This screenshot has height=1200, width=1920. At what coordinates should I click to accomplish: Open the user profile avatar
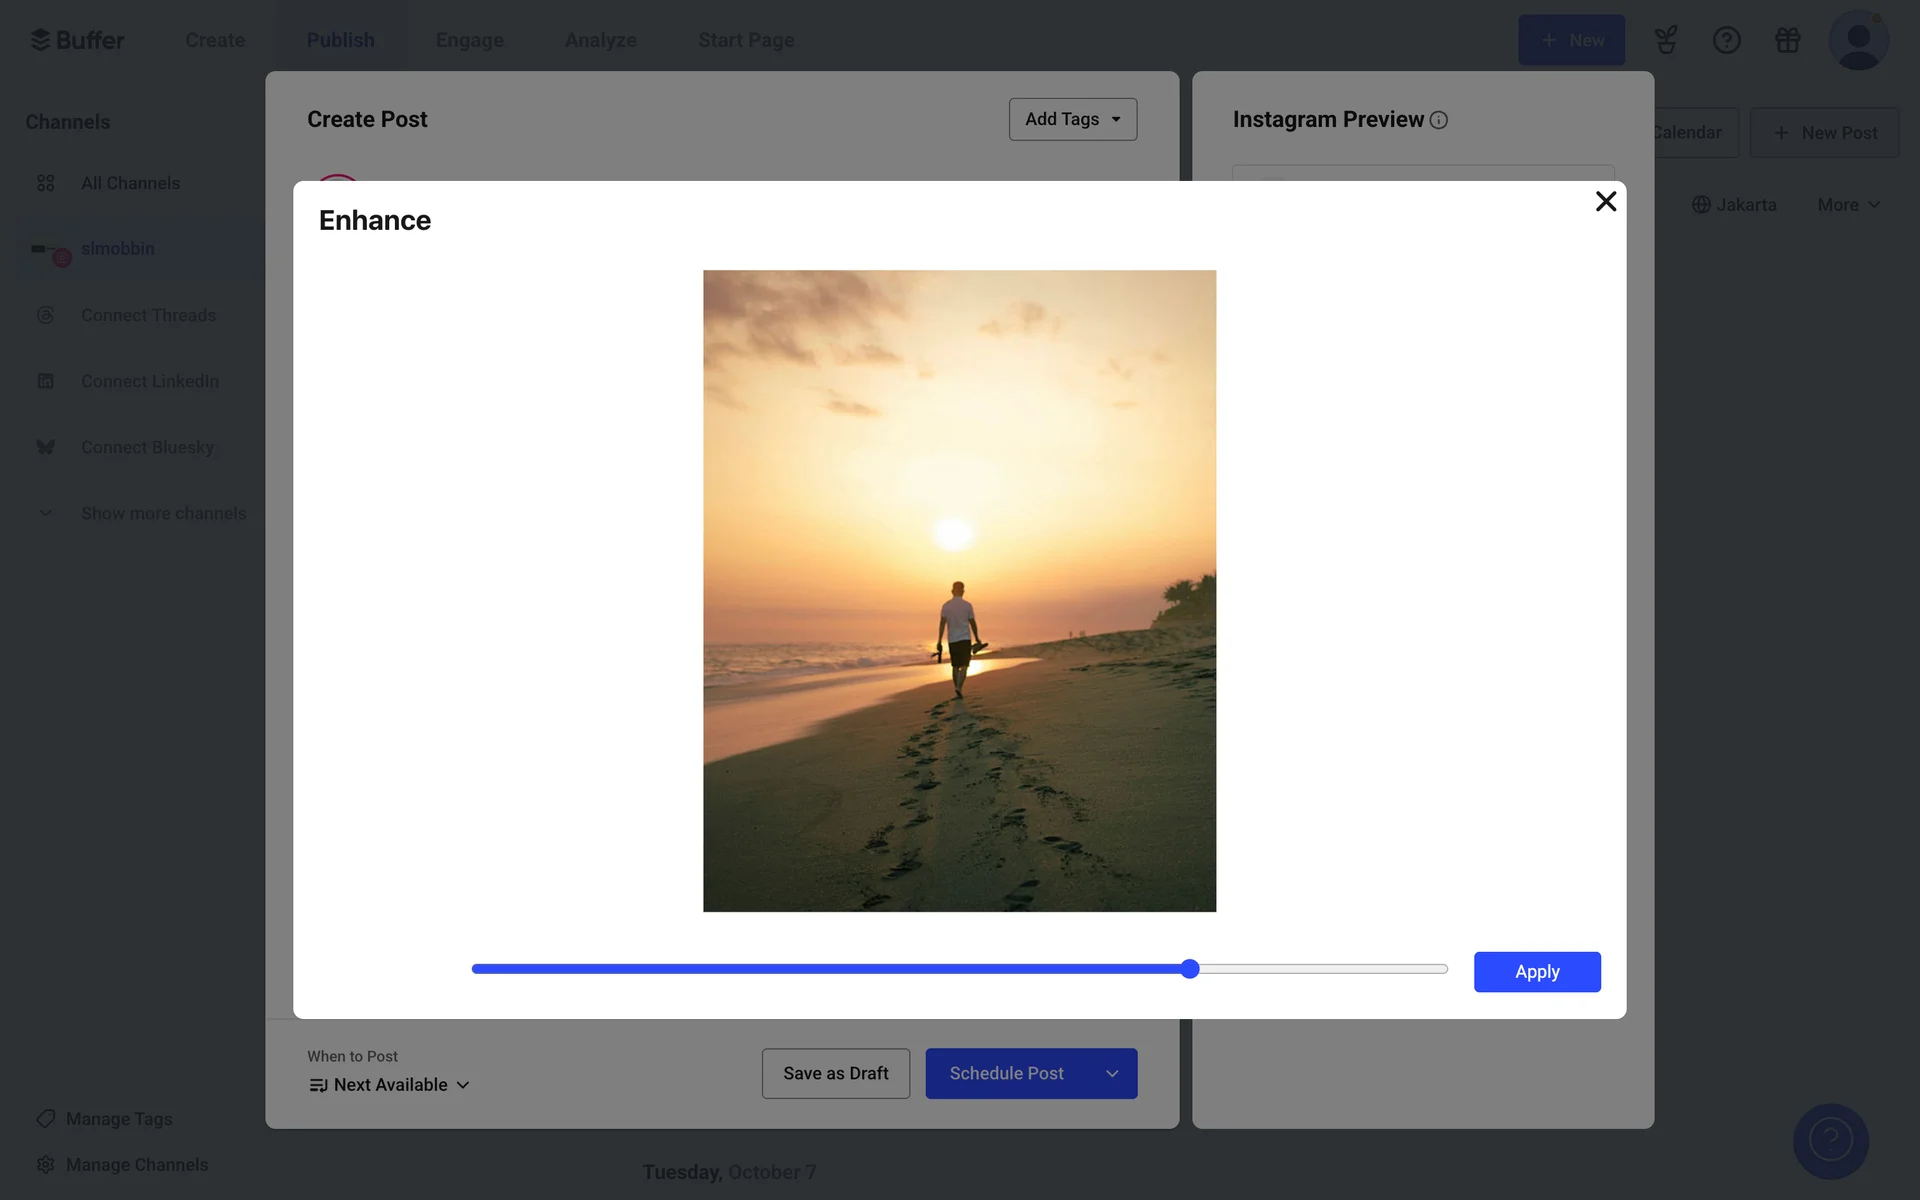pyautogui.click(x=1858, y=40)
